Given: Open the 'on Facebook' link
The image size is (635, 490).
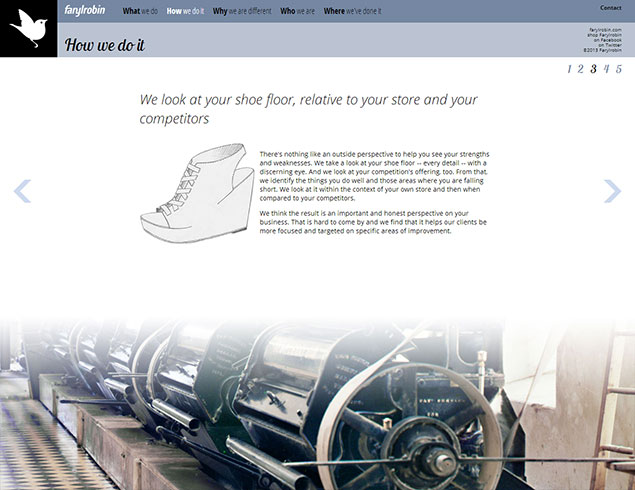Looking at the screenshot, I should tap(607, 40).
